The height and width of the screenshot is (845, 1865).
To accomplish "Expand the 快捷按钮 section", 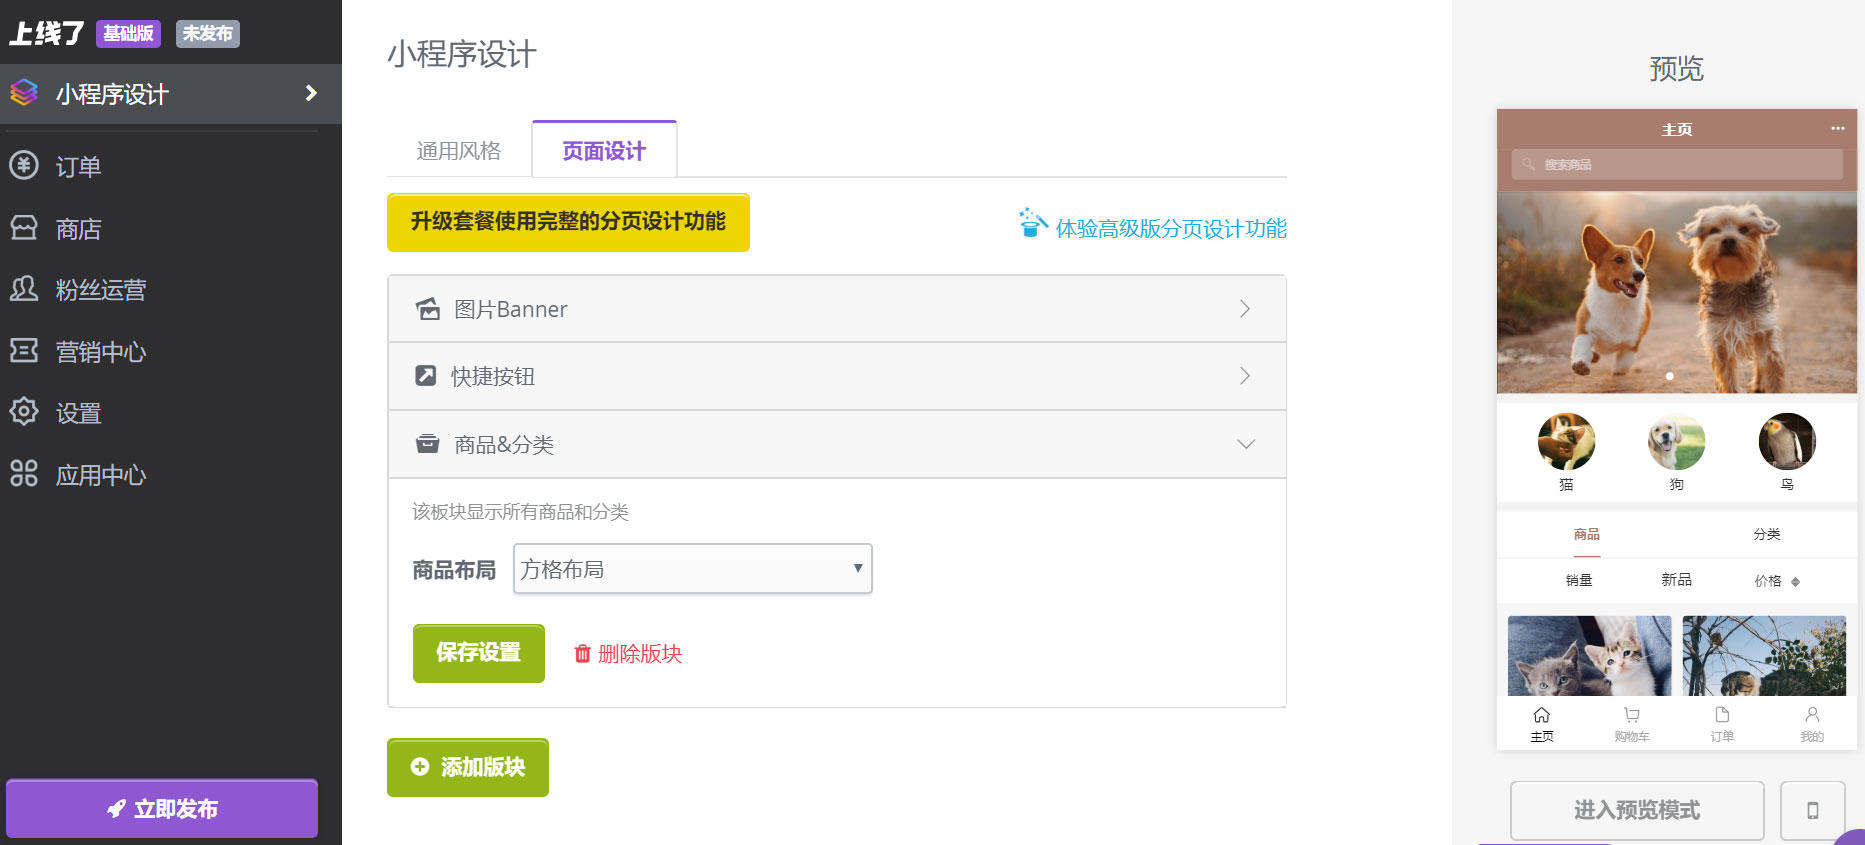I will click(836, 376).
